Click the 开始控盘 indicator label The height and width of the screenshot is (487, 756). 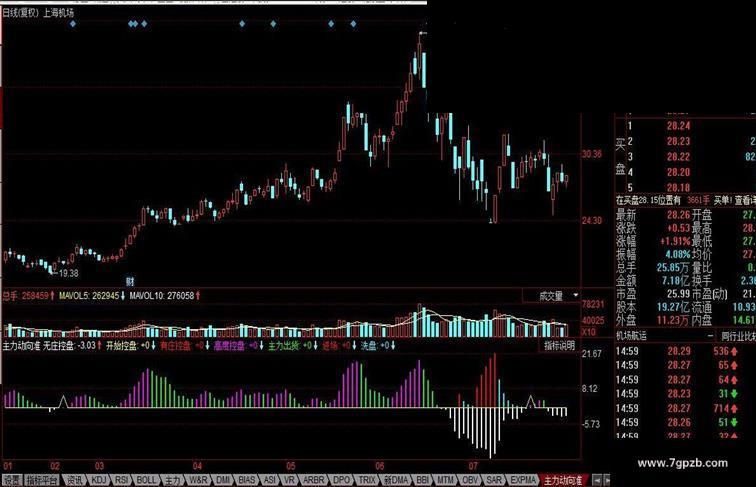122,346
